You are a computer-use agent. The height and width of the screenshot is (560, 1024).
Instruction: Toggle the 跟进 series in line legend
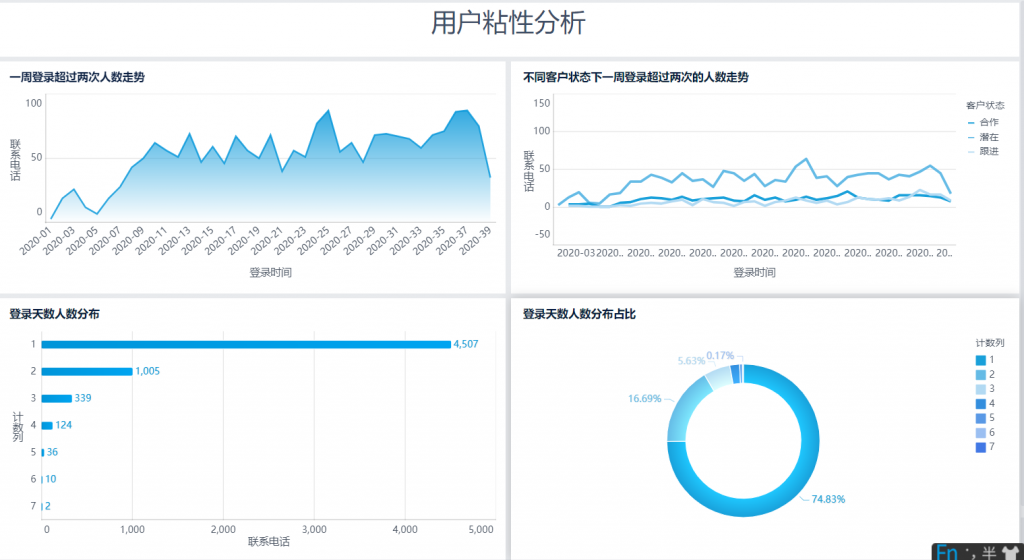click(x=982, y=152)
